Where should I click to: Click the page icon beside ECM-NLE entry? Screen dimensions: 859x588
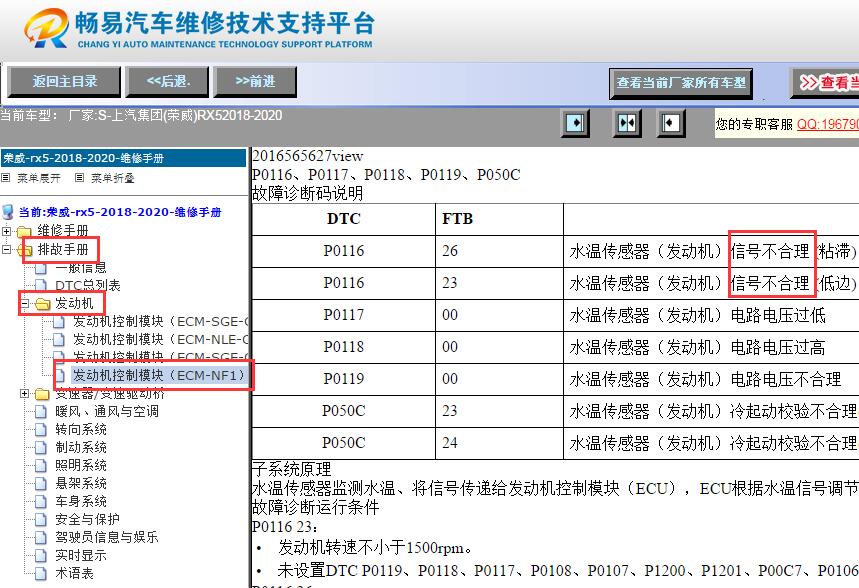59,340
